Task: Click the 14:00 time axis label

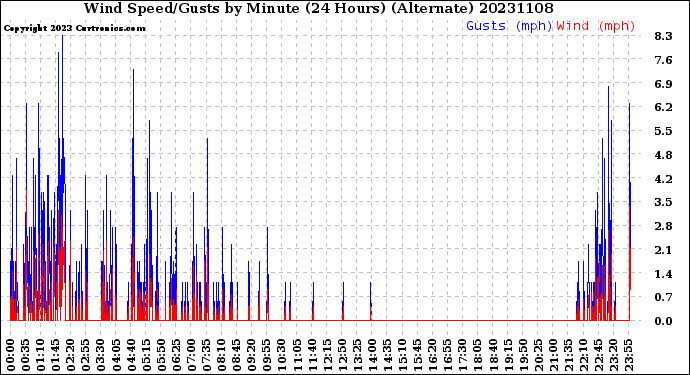Action: pos(372,355)
